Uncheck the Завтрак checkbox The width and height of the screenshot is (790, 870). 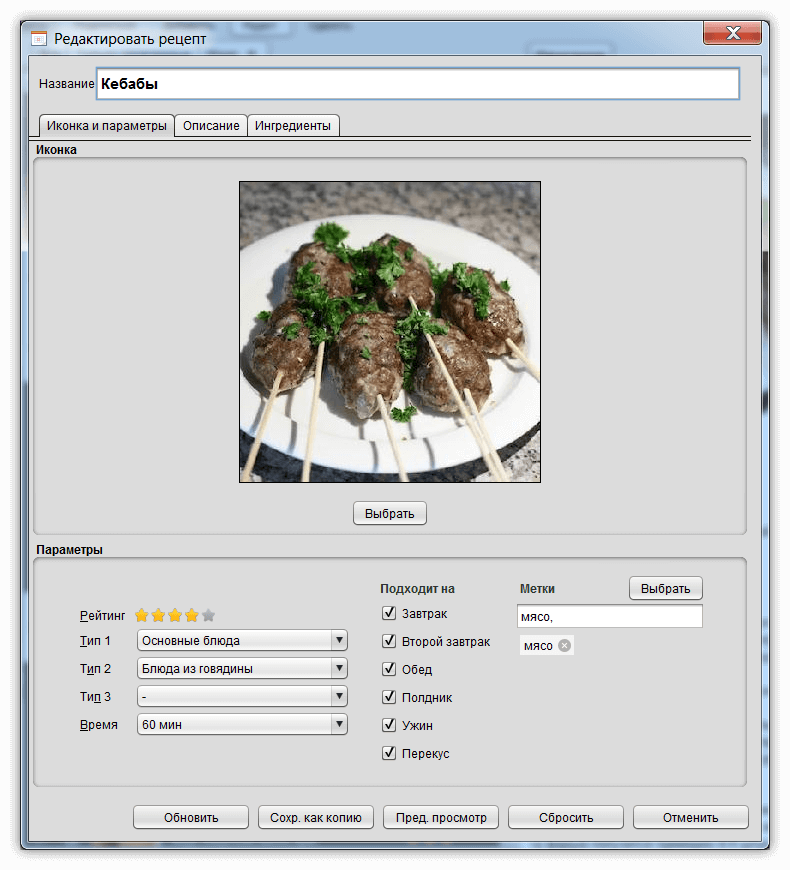389,613
